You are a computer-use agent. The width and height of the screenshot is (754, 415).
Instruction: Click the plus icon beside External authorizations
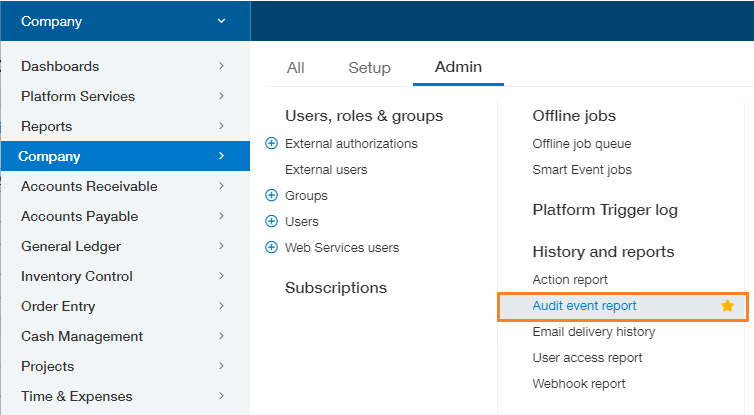click(x=271, y=143)
